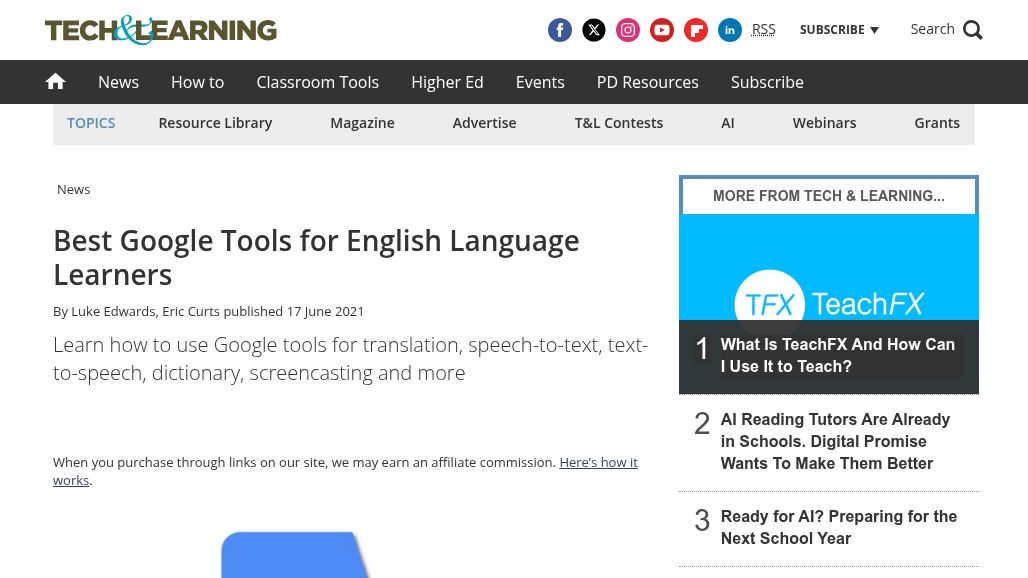The width and height of the screenshot is (1028, 578).
Task: Click the "published 17 June 2021" text
Action: click(294, 311)
